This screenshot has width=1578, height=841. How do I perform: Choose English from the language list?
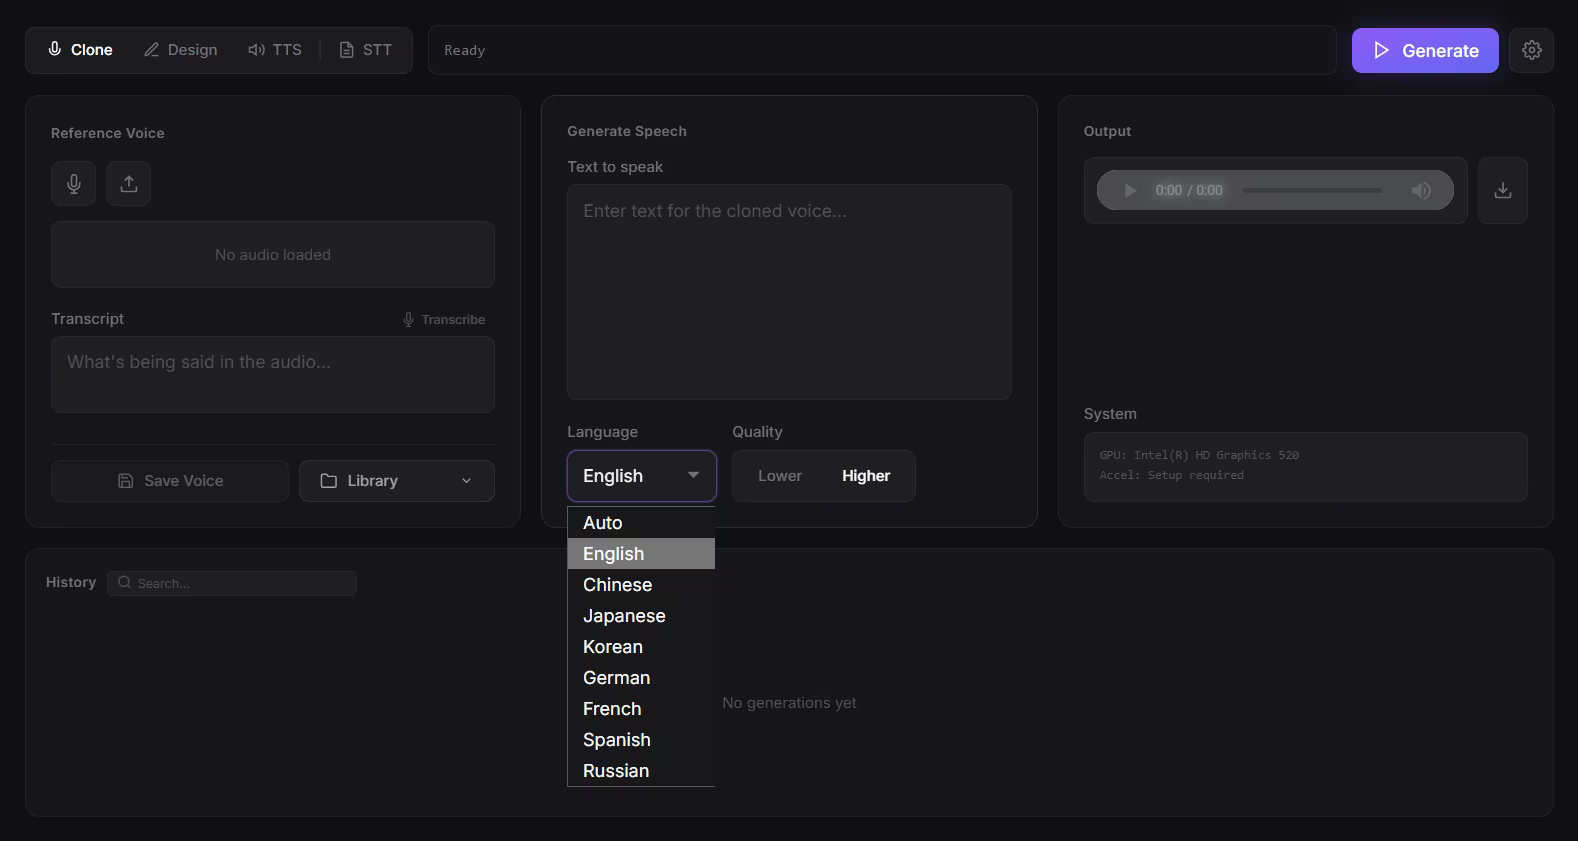[x=641, y=554]
